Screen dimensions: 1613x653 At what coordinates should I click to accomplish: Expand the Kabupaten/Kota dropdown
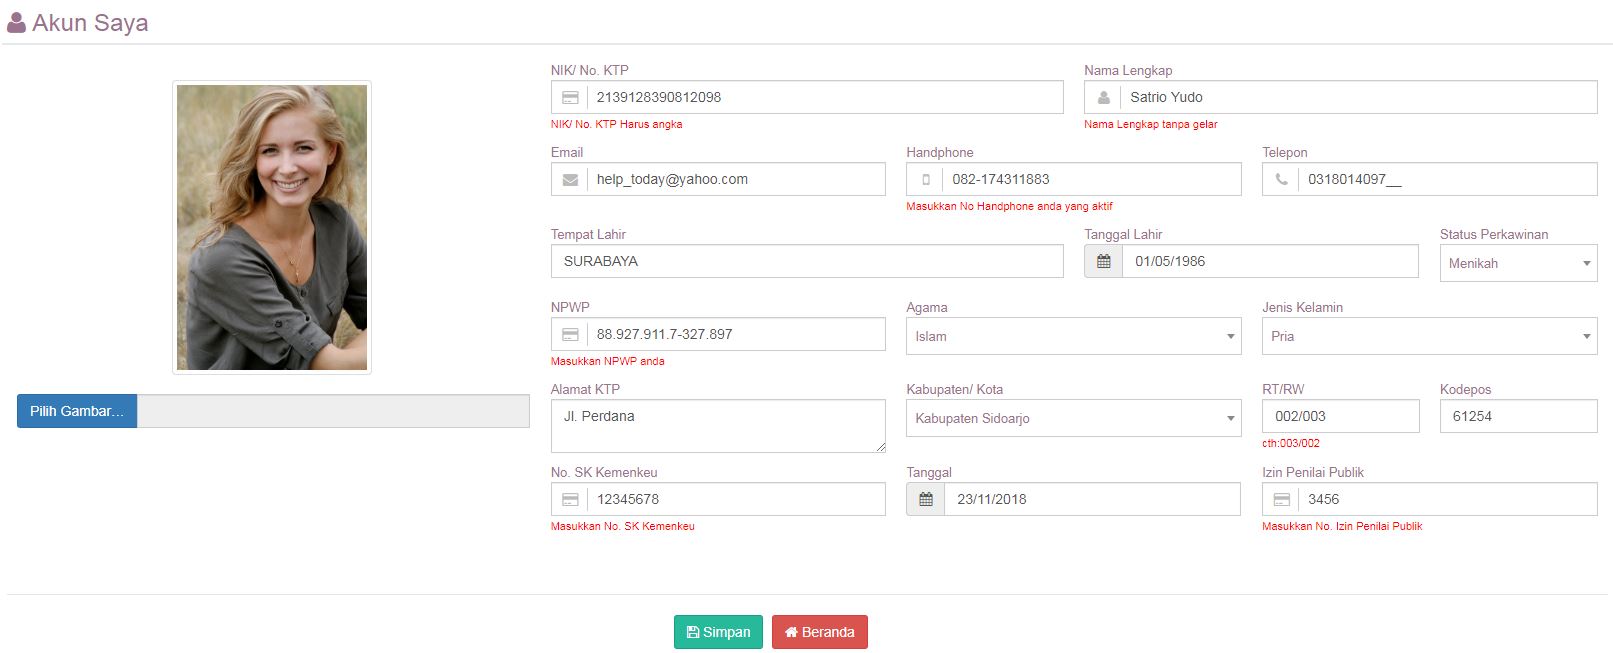coord(1073,419)
